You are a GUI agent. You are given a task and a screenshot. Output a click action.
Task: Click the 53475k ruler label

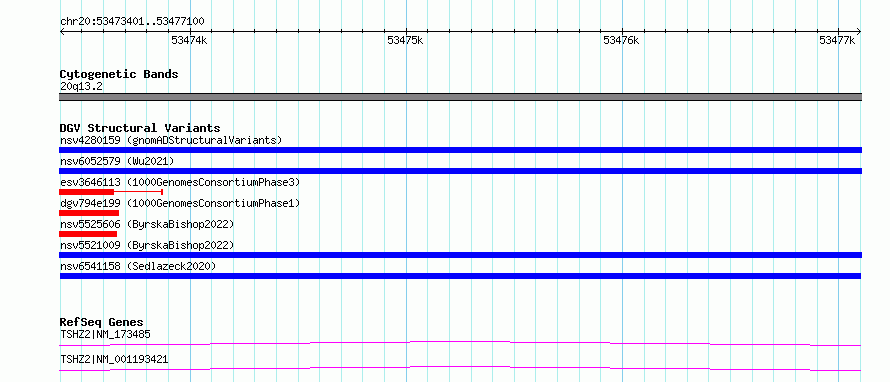click(x=405, y=40)
